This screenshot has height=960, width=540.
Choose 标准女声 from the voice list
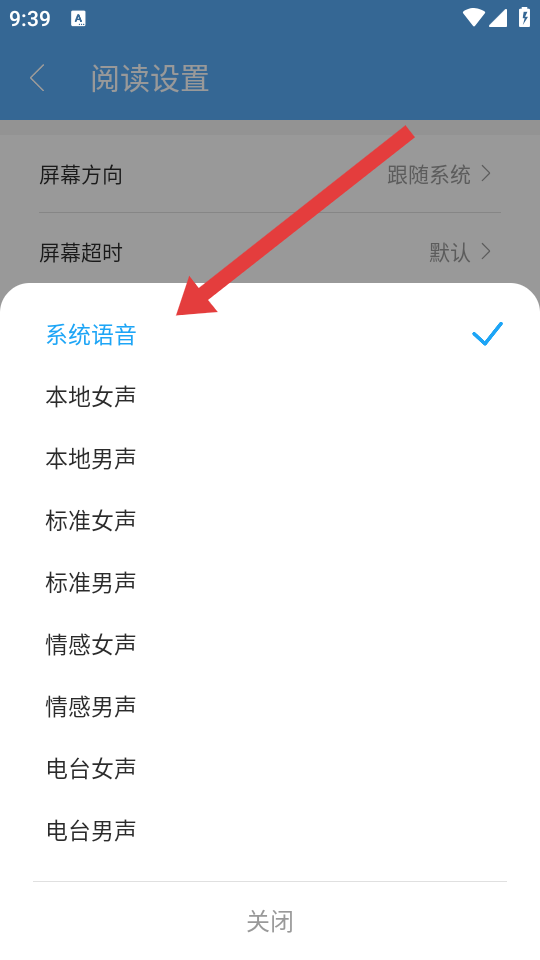click(x=270, y=520)
